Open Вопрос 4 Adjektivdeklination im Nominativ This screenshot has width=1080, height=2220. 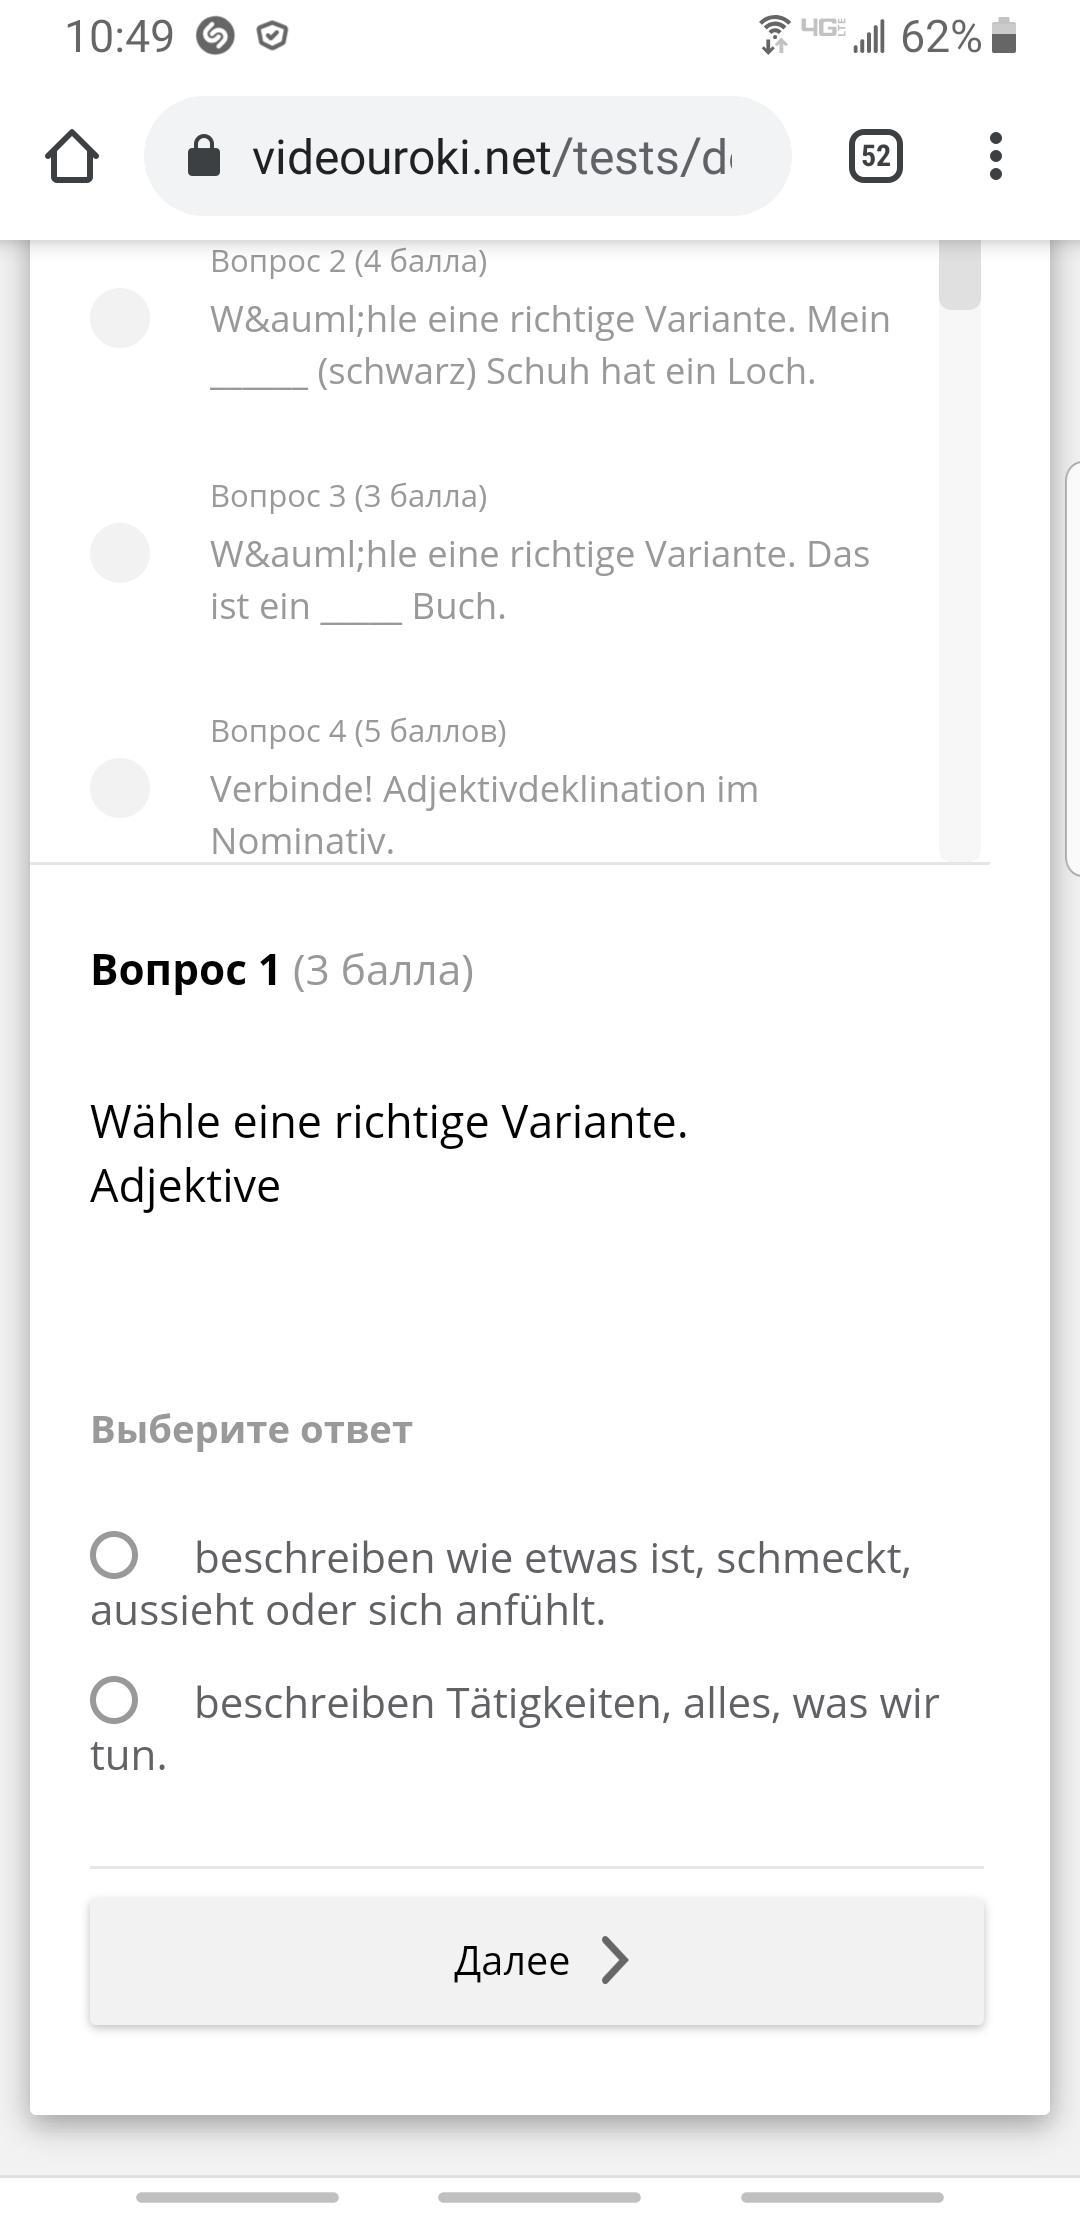[x=484, y=812]
